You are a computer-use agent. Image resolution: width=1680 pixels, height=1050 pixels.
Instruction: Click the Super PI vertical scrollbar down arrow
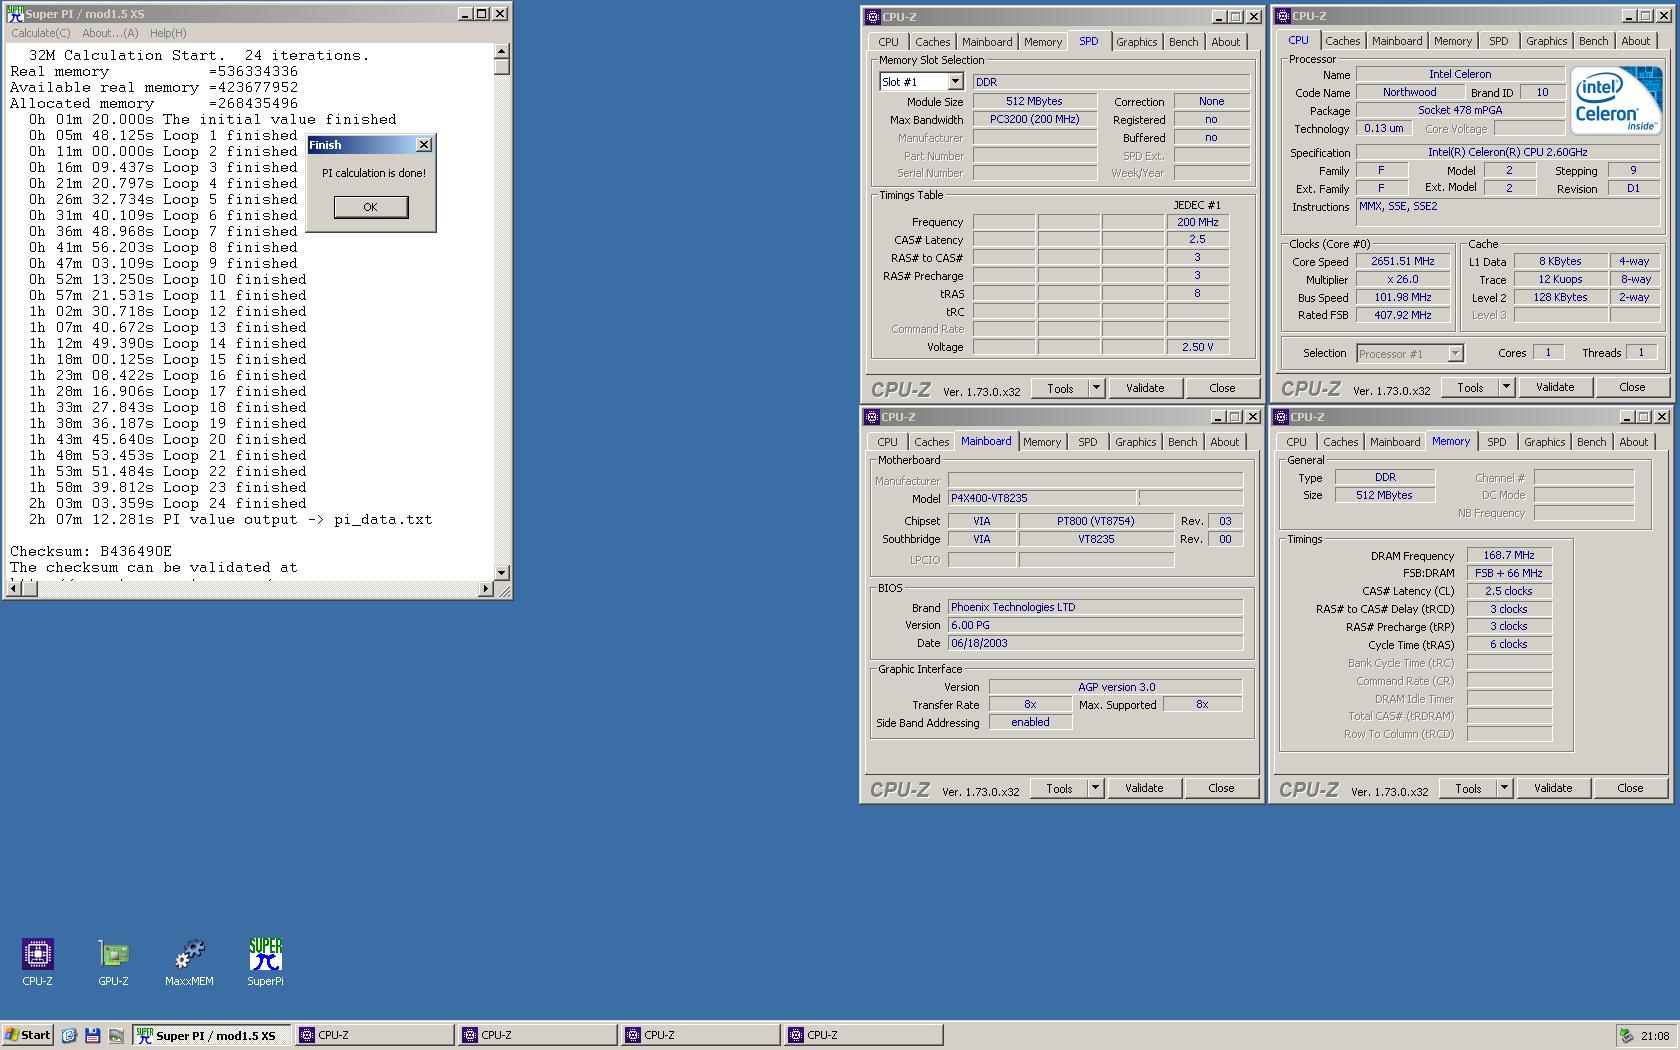pyautogui.click(x=502, y=573)
